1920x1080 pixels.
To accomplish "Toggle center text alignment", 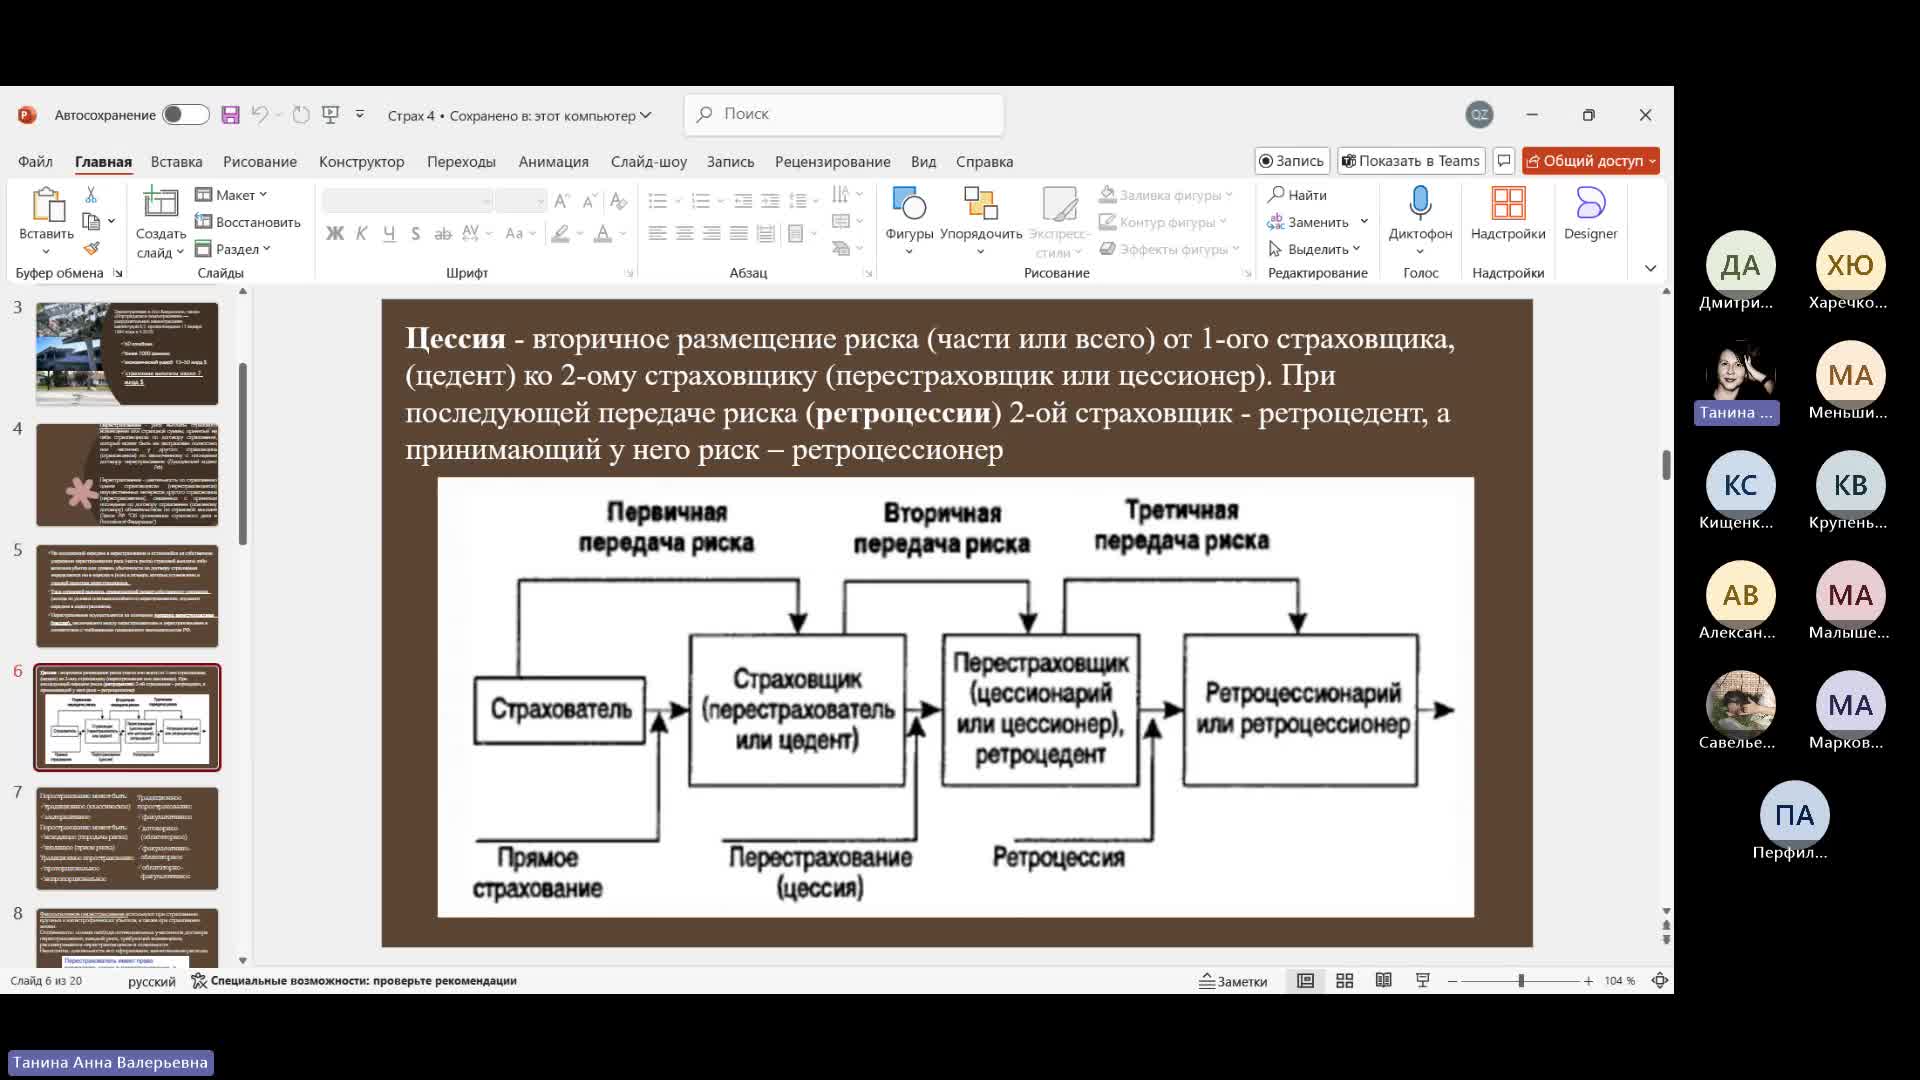I will [685, 233].
